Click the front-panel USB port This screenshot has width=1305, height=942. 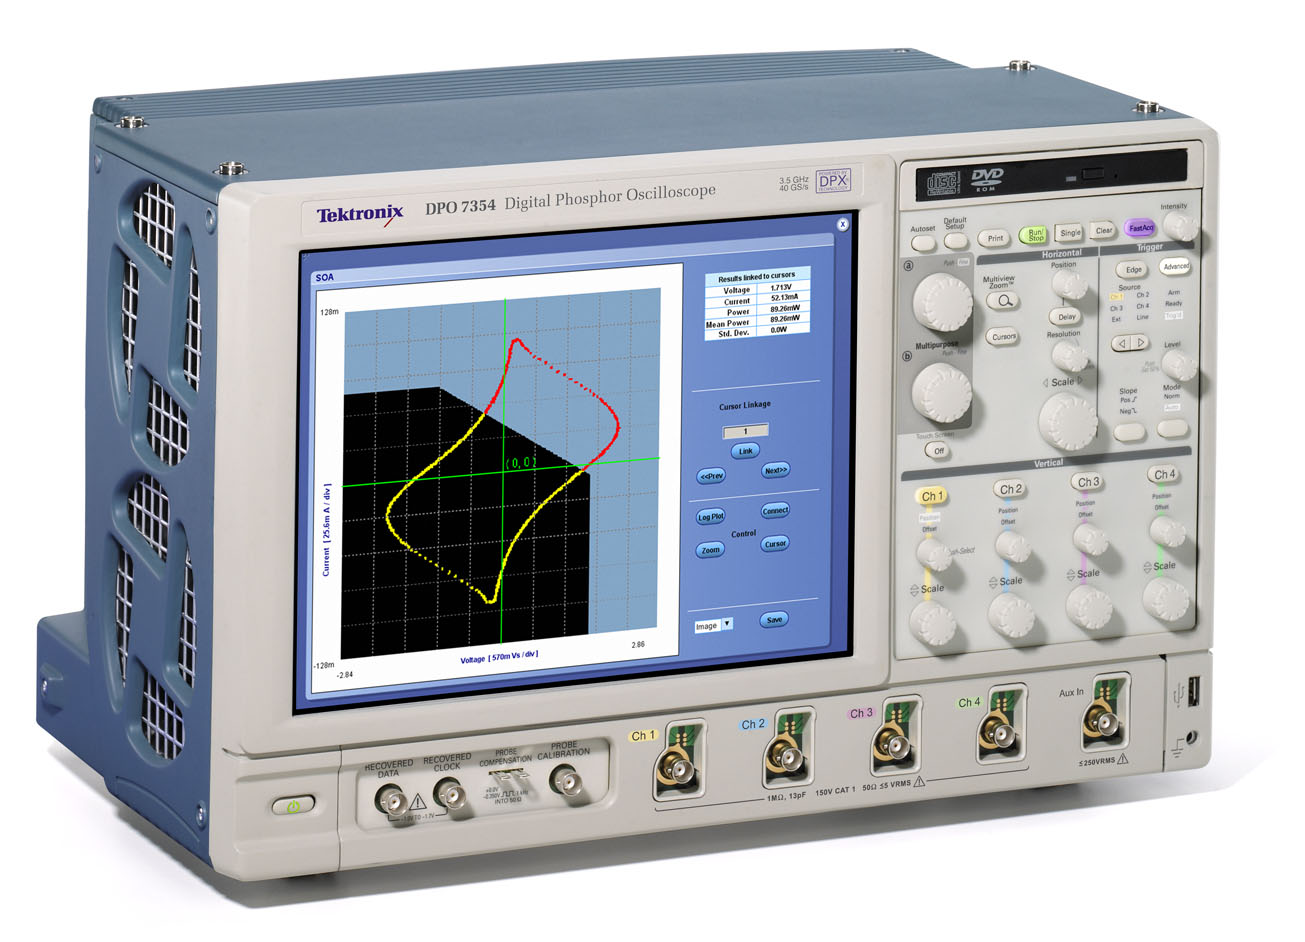coord(1194,692)
